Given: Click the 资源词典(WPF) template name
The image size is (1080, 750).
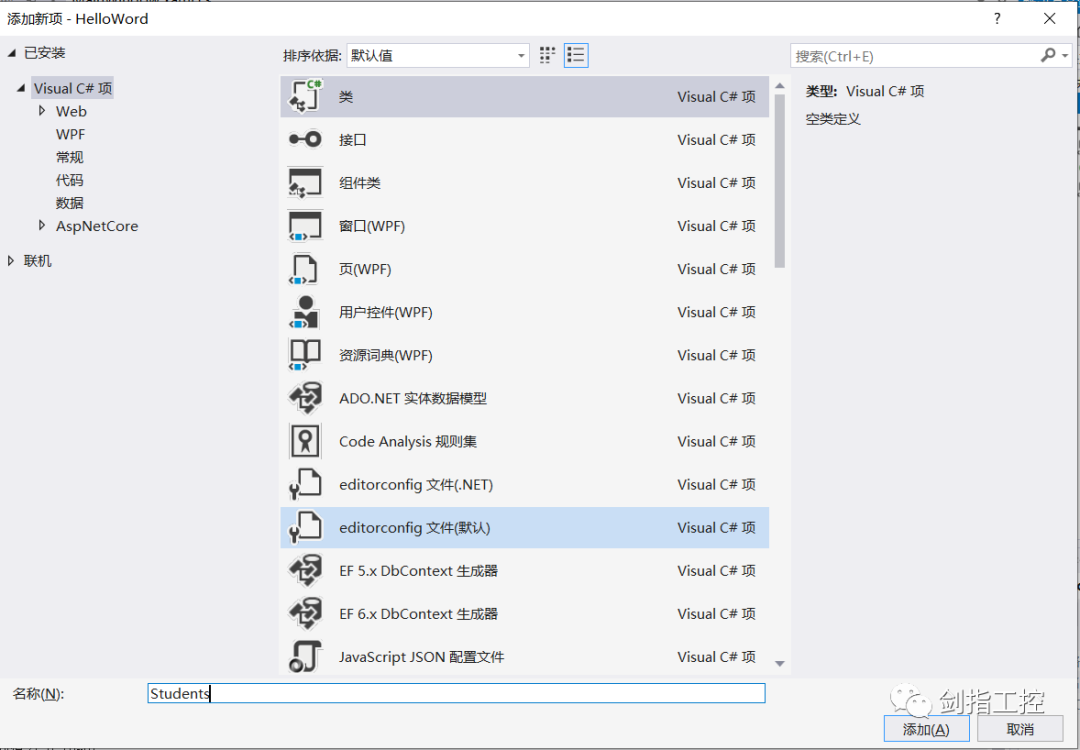Looking at the screenshot, I should [x=386, y=355].
